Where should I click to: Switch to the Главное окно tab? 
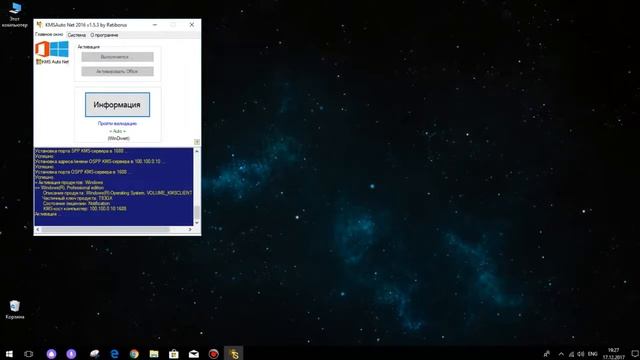click(49, 35)
